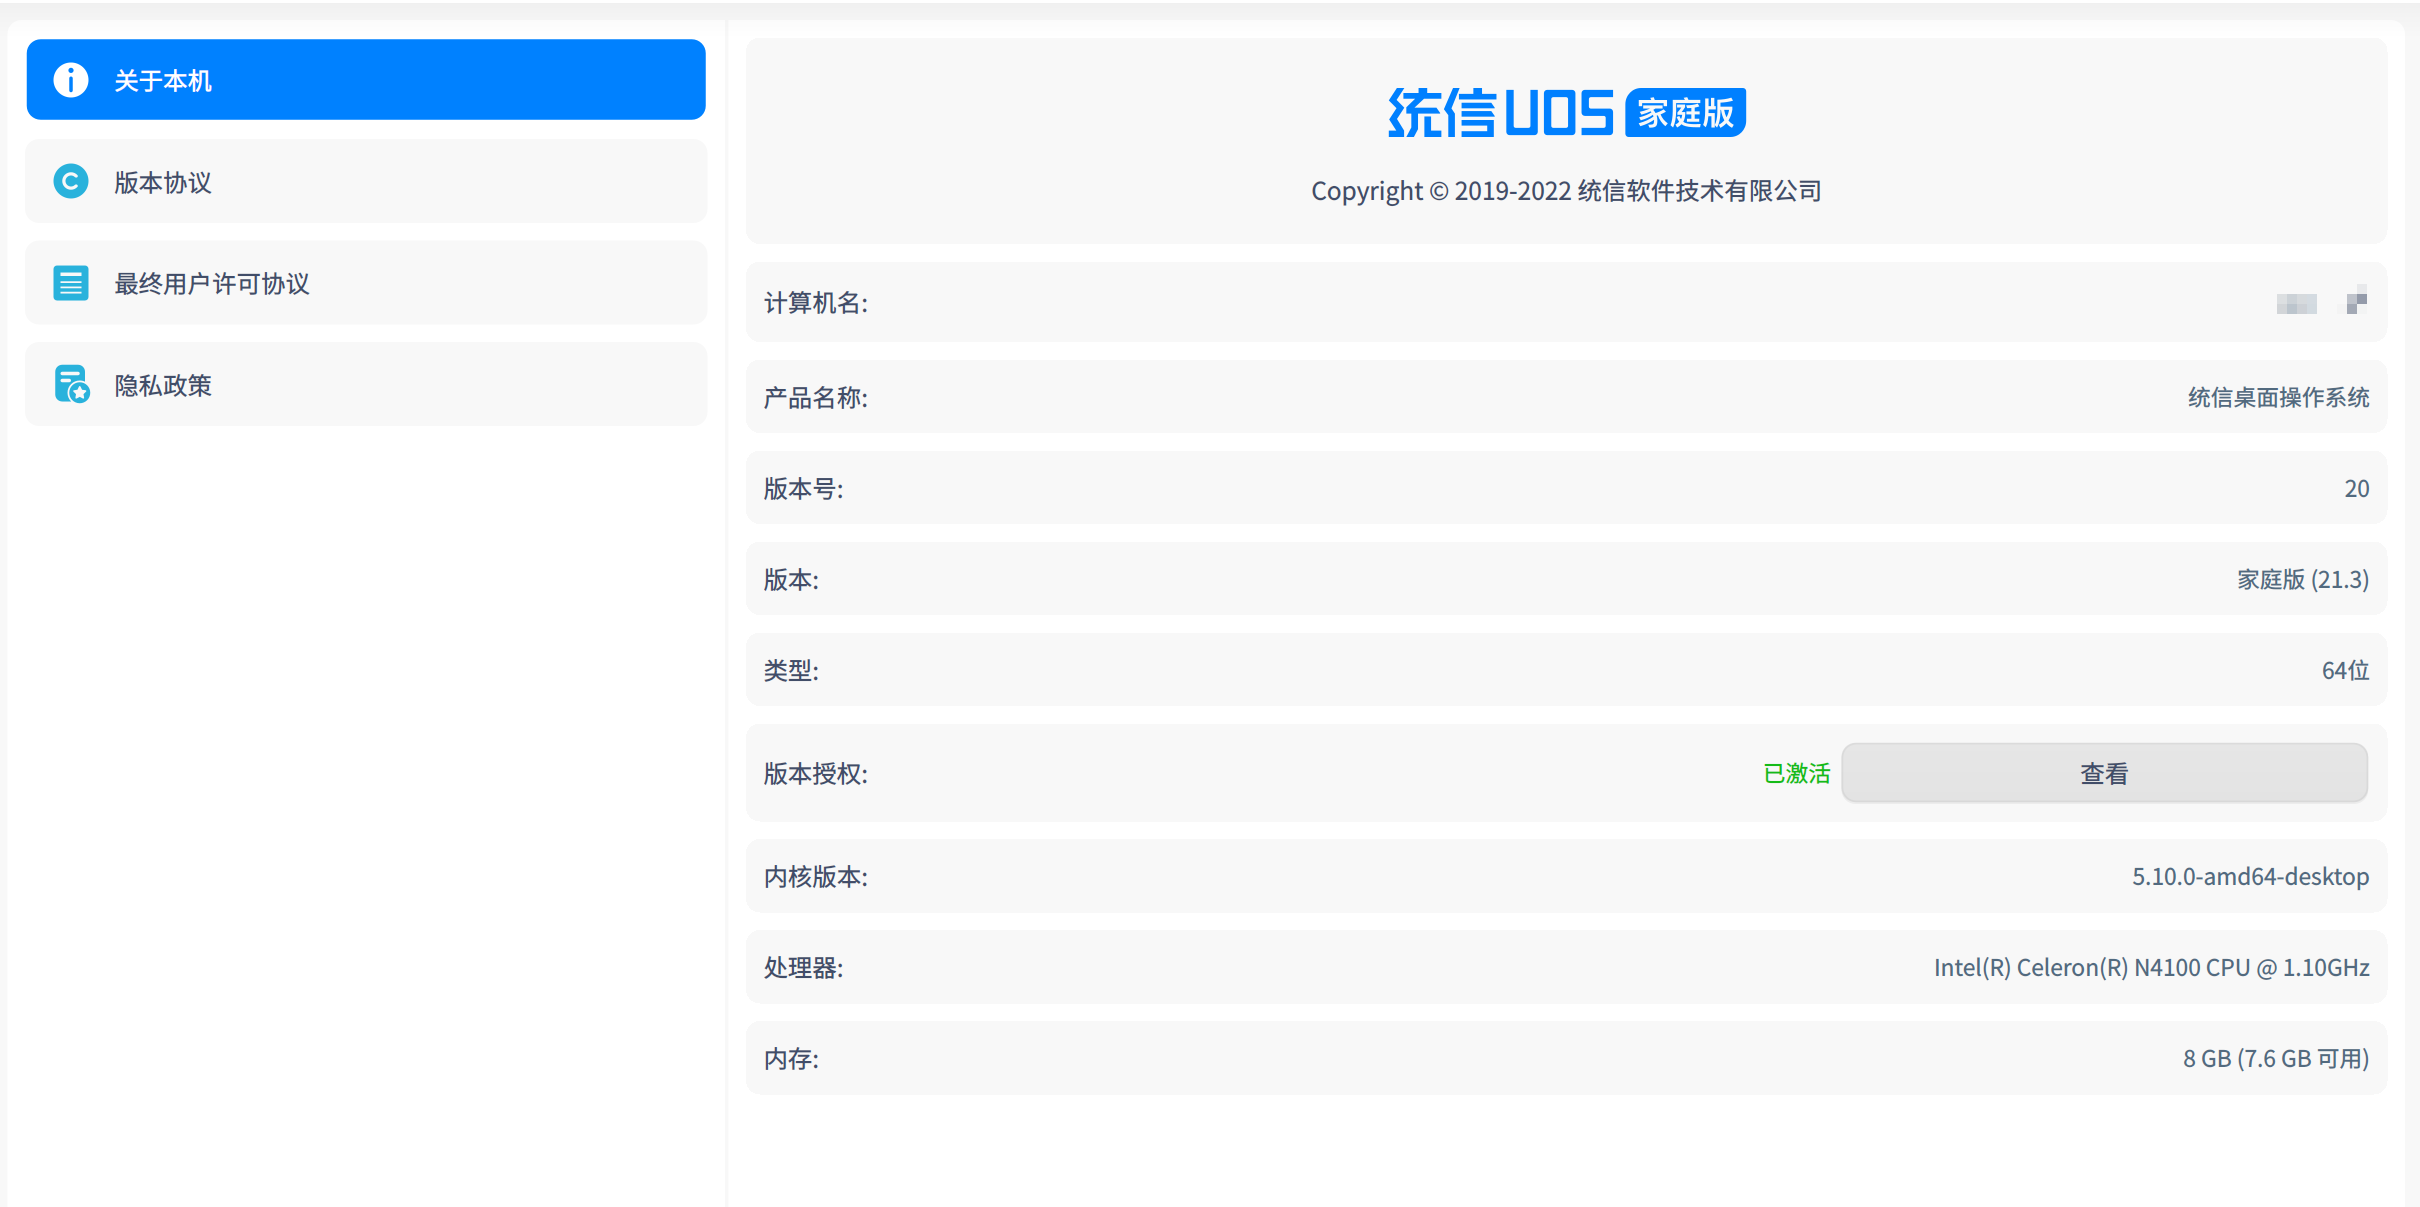Click the copyright C icon for 版本协议
Screen dimensions: 2420x1207
(x=71, y=181)
